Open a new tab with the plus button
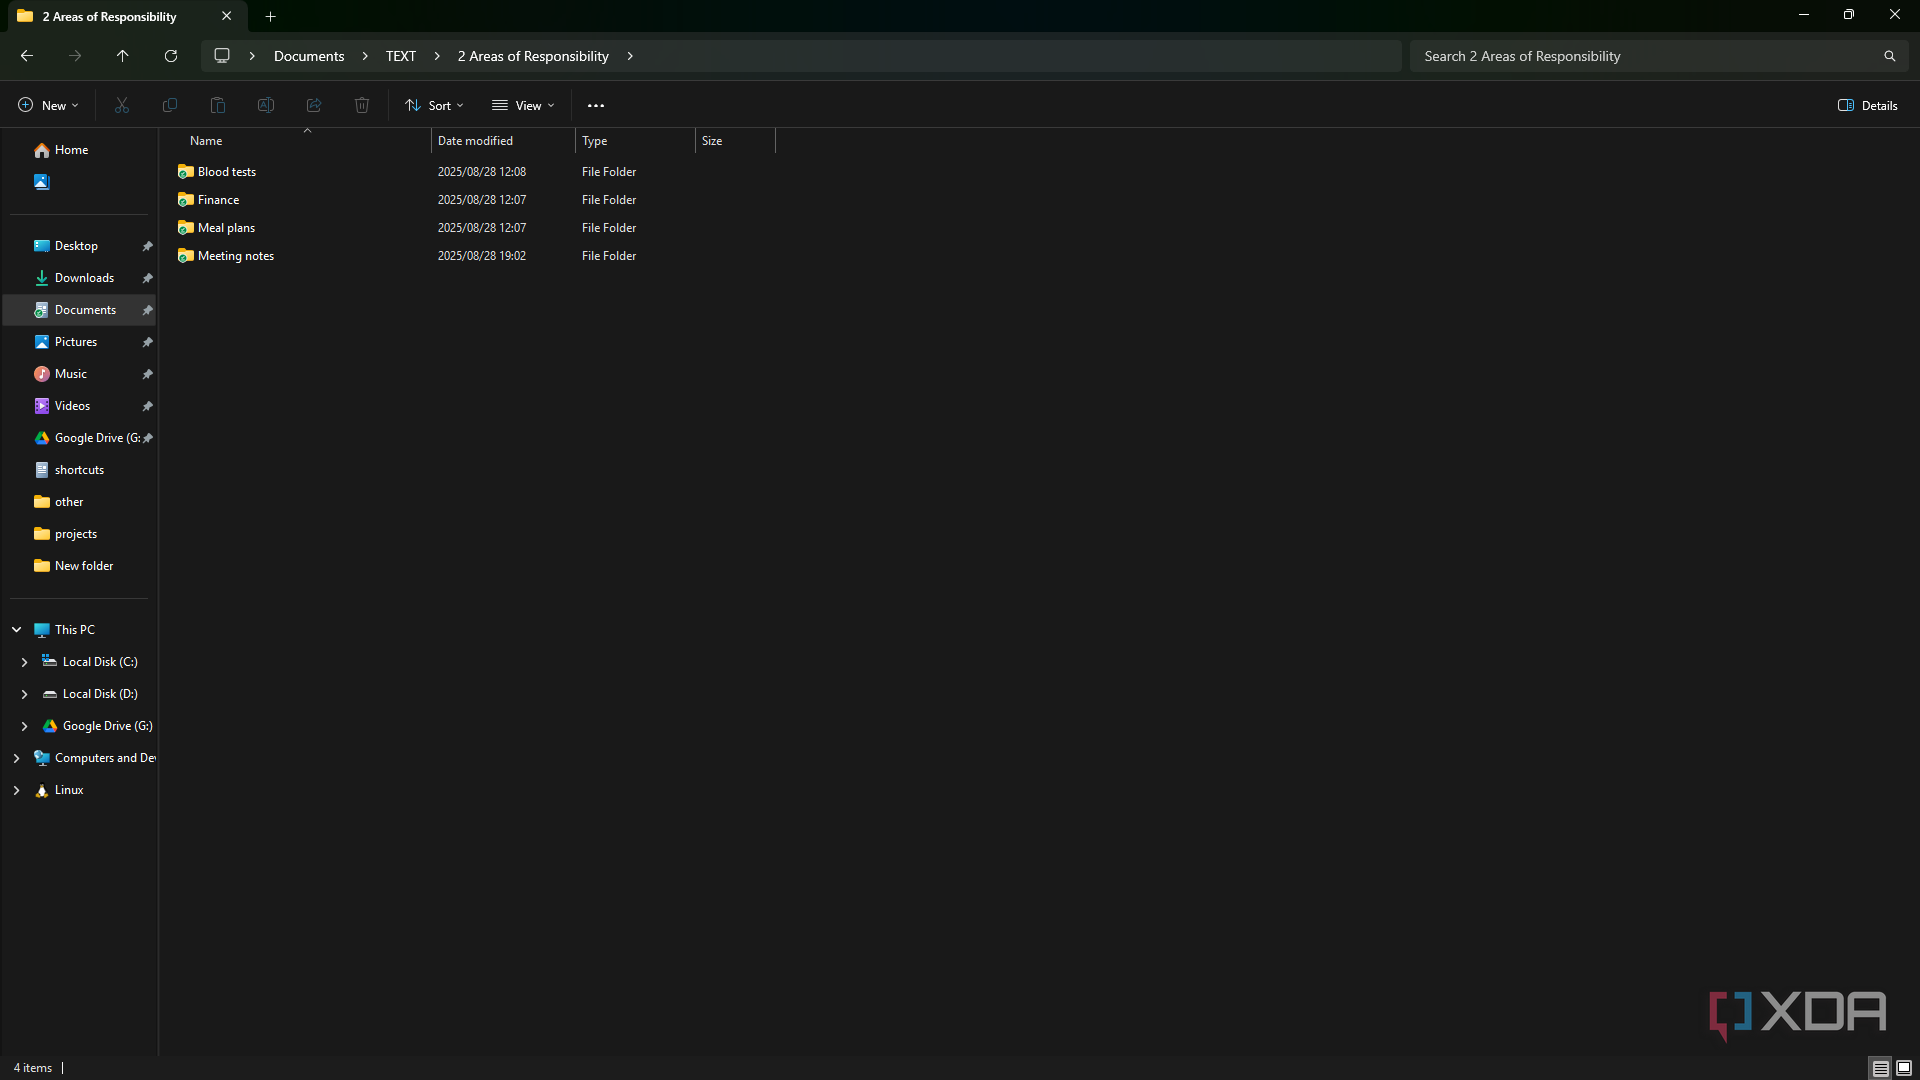 270,16
